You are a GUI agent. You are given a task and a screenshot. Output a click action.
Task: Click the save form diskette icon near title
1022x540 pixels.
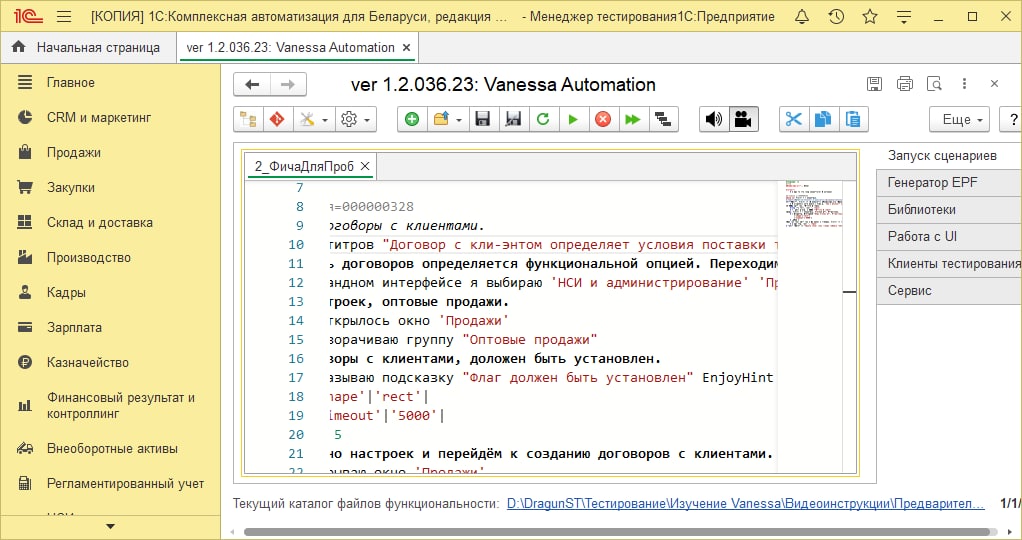(874, 83)
